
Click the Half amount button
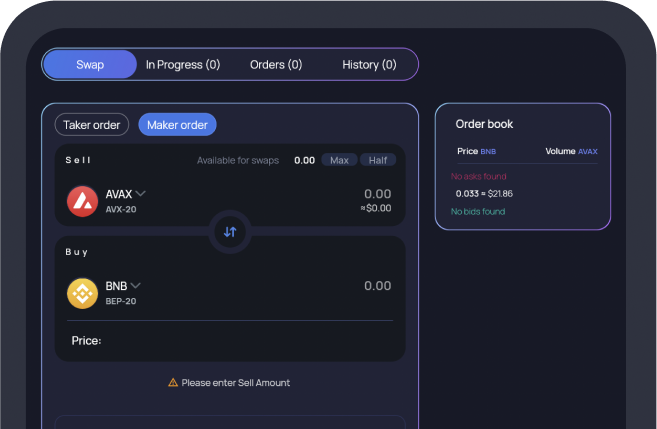[378, 160]
